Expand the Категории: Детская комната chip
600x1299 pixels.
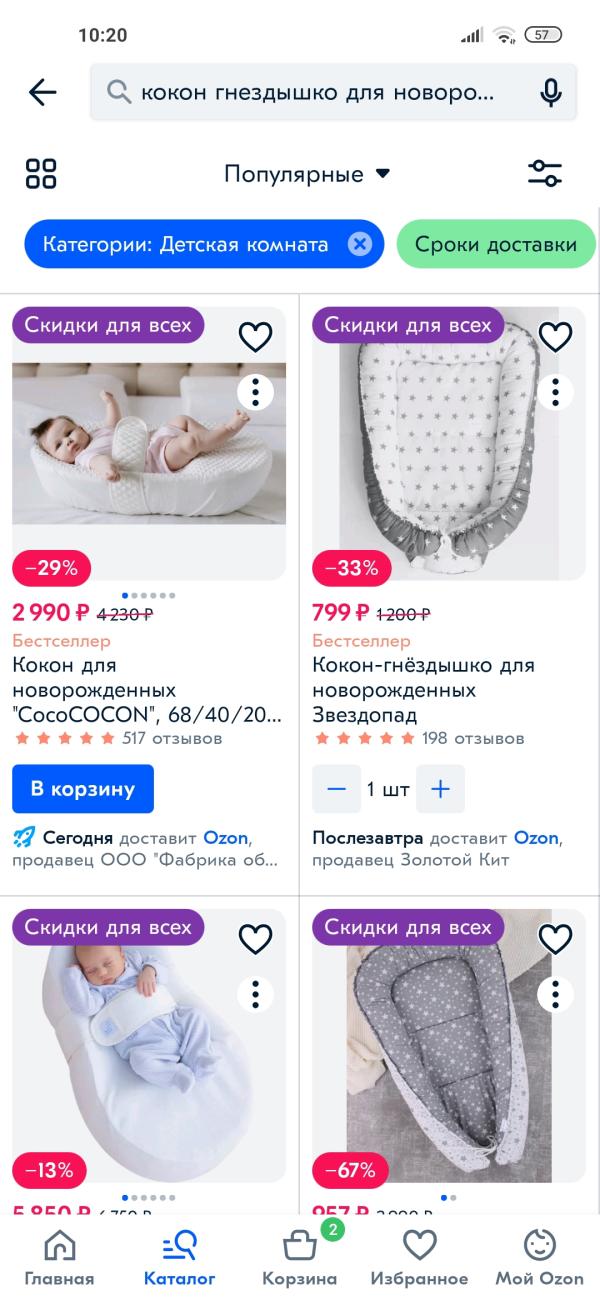point(185,244)
